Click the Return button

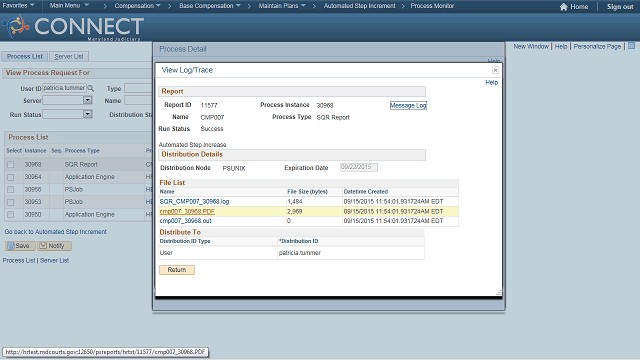tap(177, 270)
